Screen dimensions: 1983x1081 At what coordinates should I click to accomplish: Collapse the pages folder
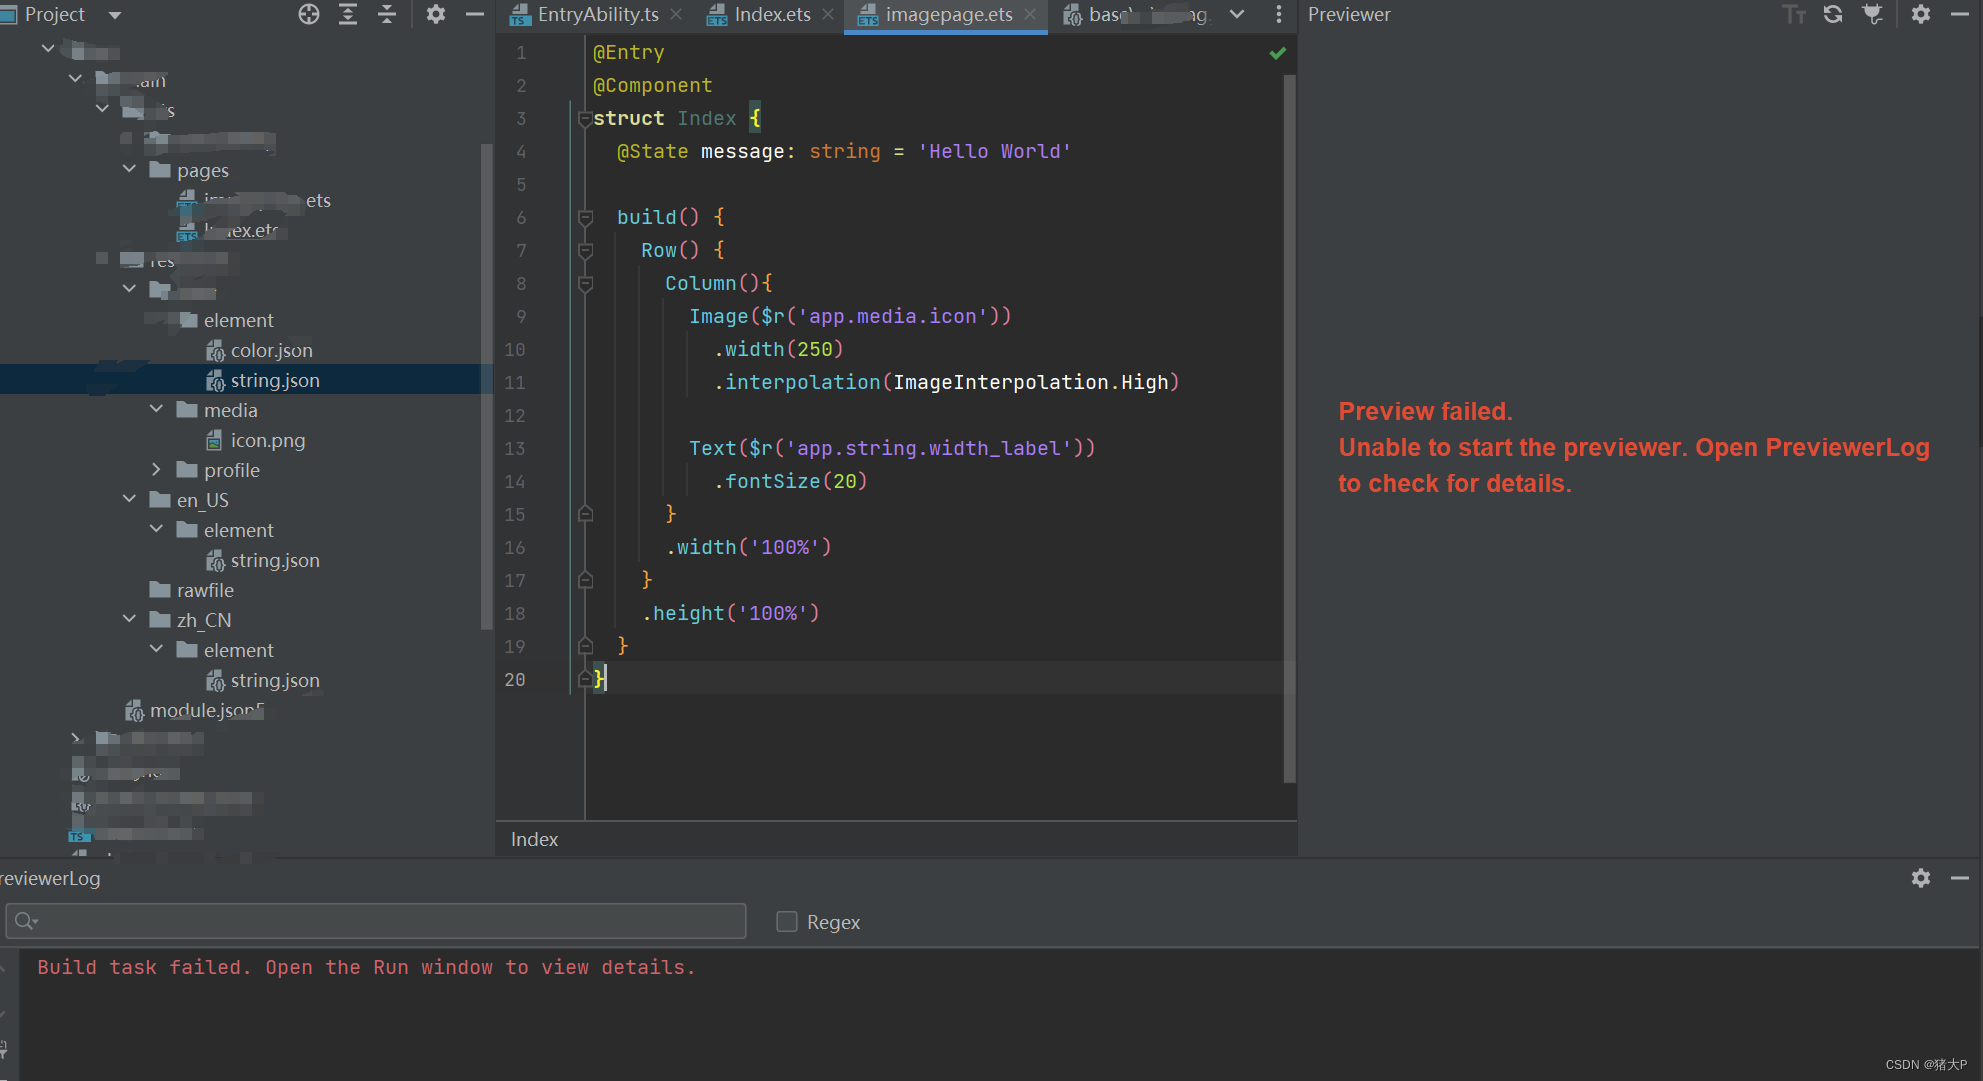[129, 169]
